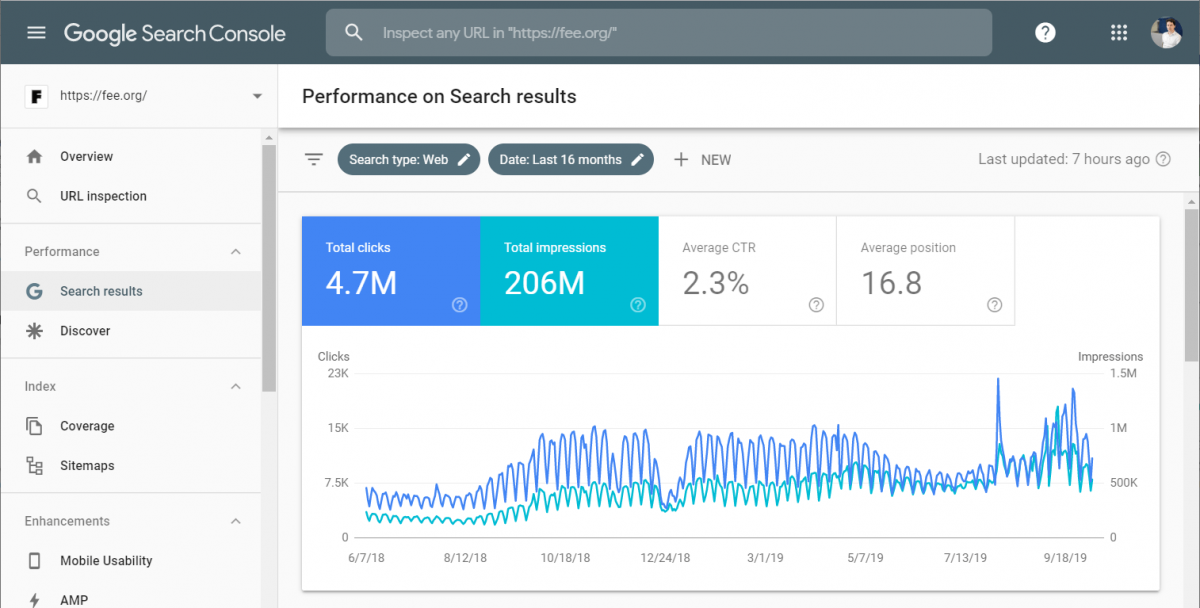This screenshot has width=1200, height=608.
Task: Open URL inspection in the sidebar
Action: point(130,196)
